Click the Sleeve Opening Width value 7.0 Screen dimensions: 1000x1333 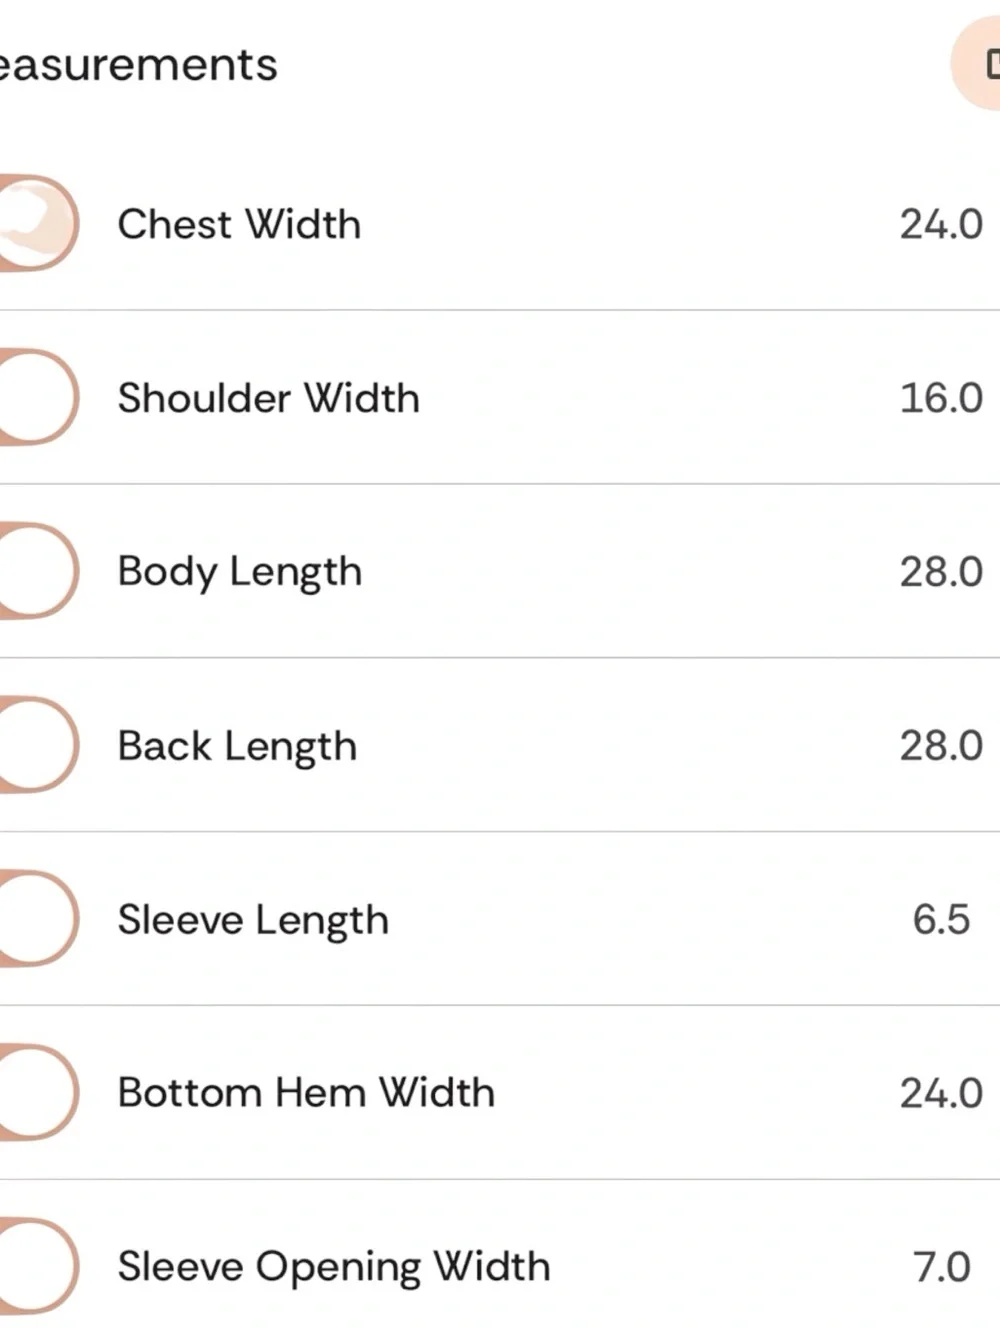(x=941, y=1267)
